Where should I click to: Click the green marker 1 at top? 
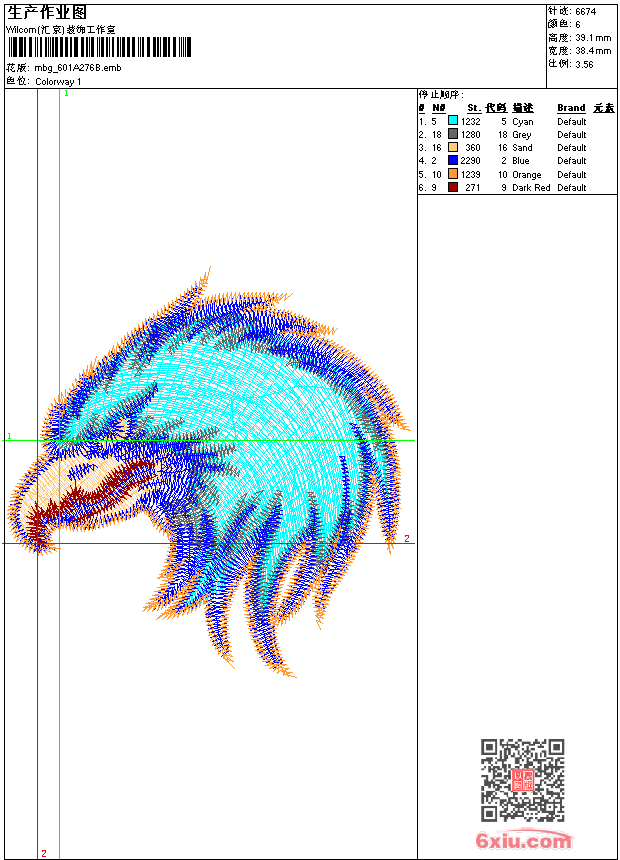click(x=66, y=93)
